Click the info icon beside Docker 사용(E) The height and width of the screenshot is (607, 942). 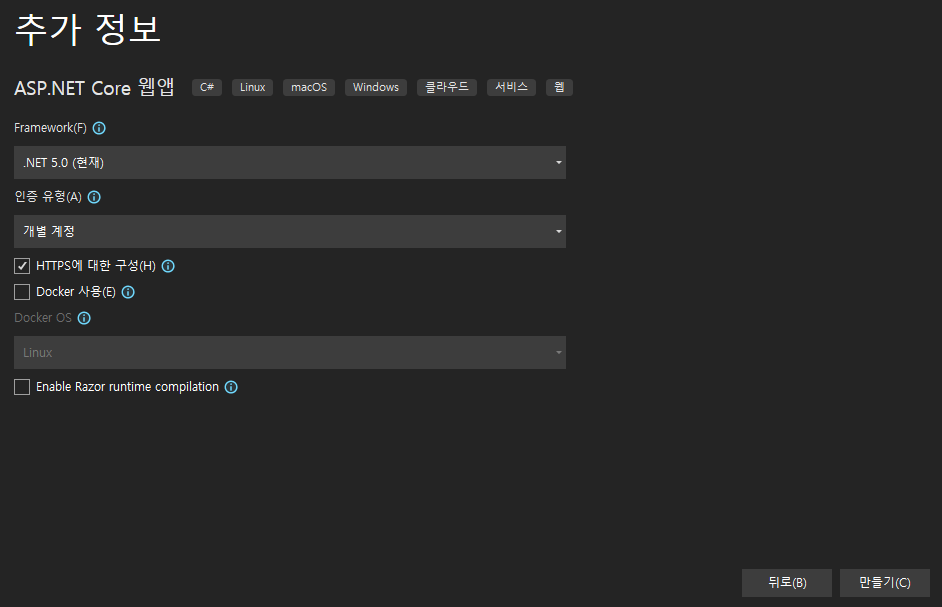pyautogui.click(x=129, y=292)
